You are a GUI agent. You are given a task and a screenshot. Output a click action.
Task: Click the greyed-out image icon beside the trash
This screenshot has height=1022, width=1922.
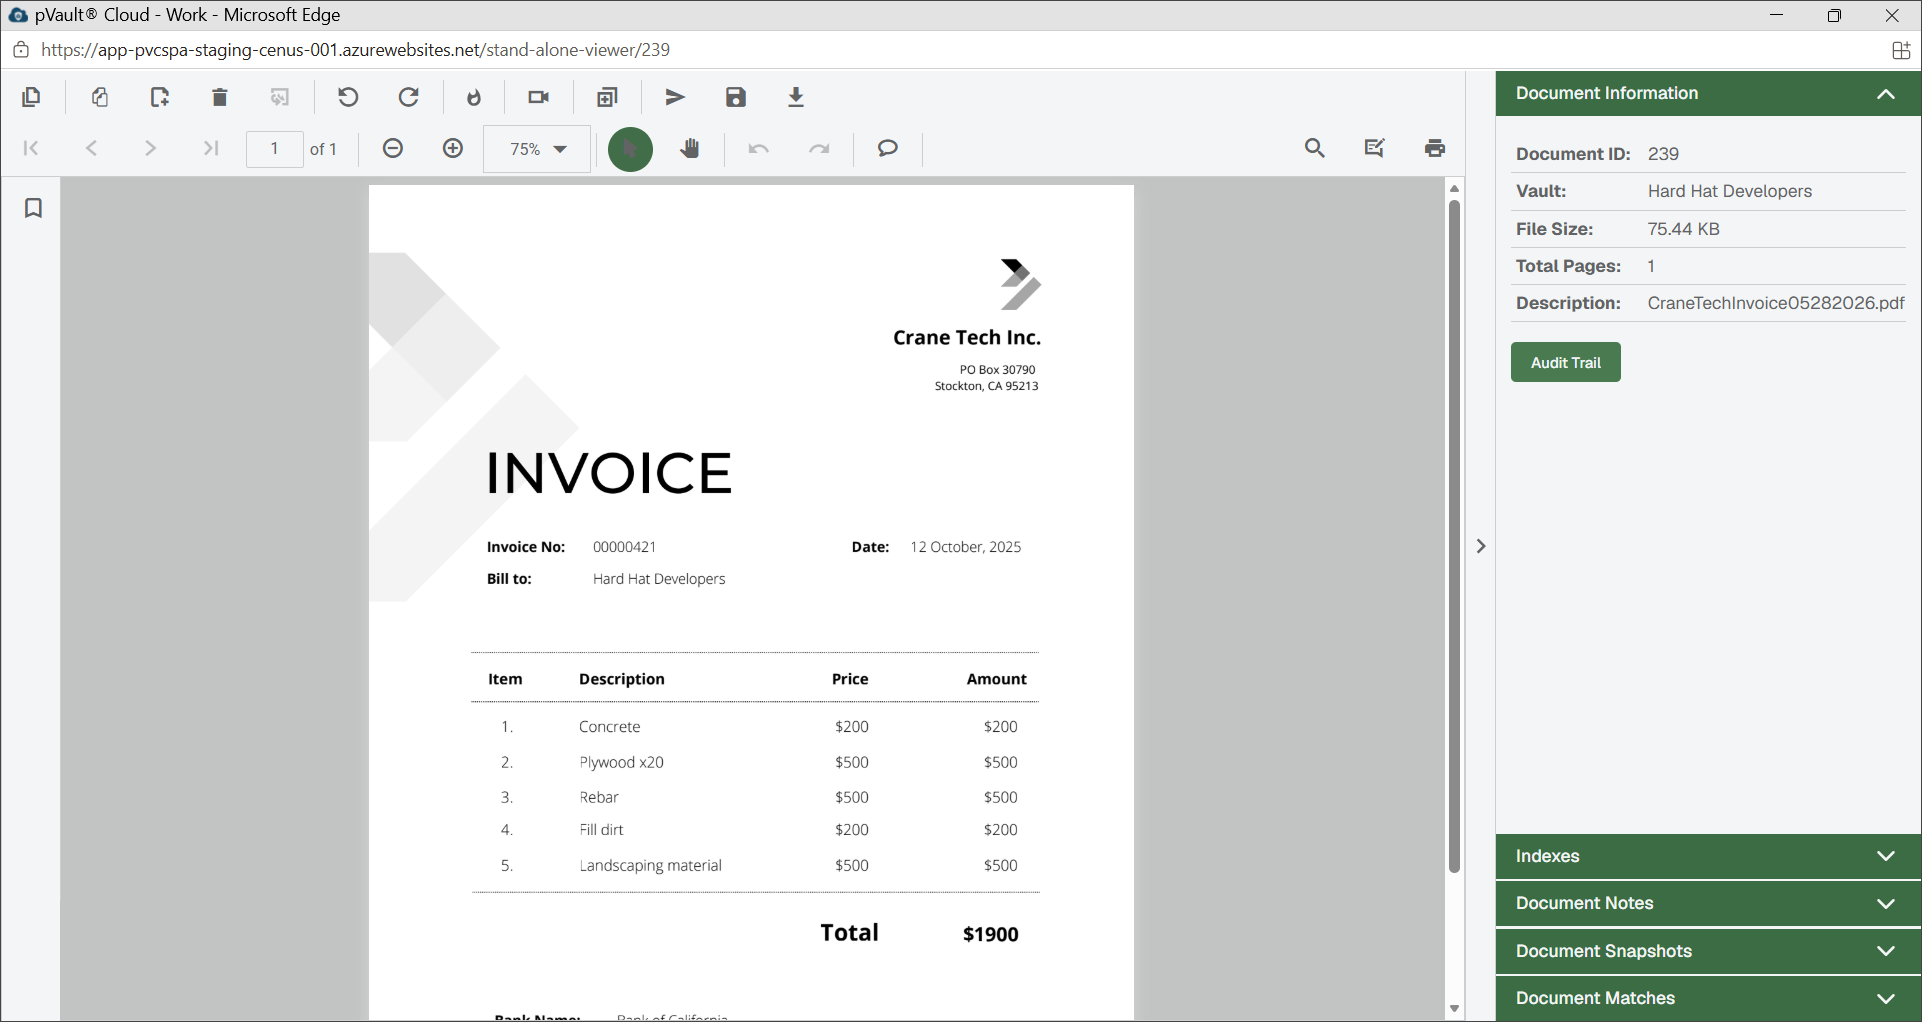pos(280,97)
